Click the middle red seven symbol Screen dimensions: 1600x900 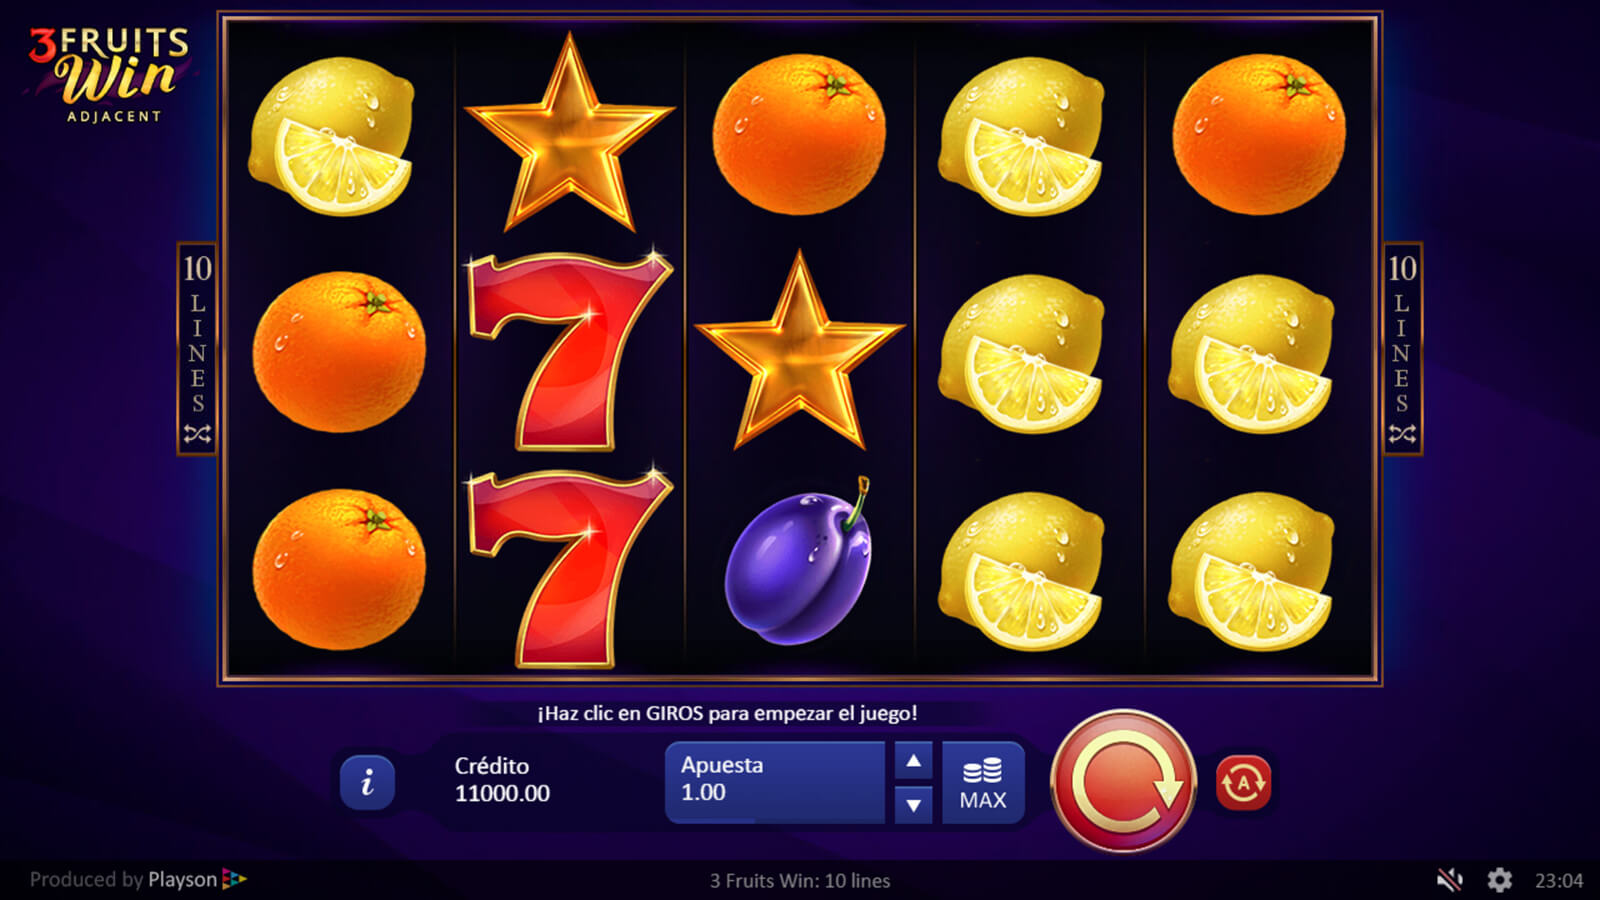pos(568,350)
